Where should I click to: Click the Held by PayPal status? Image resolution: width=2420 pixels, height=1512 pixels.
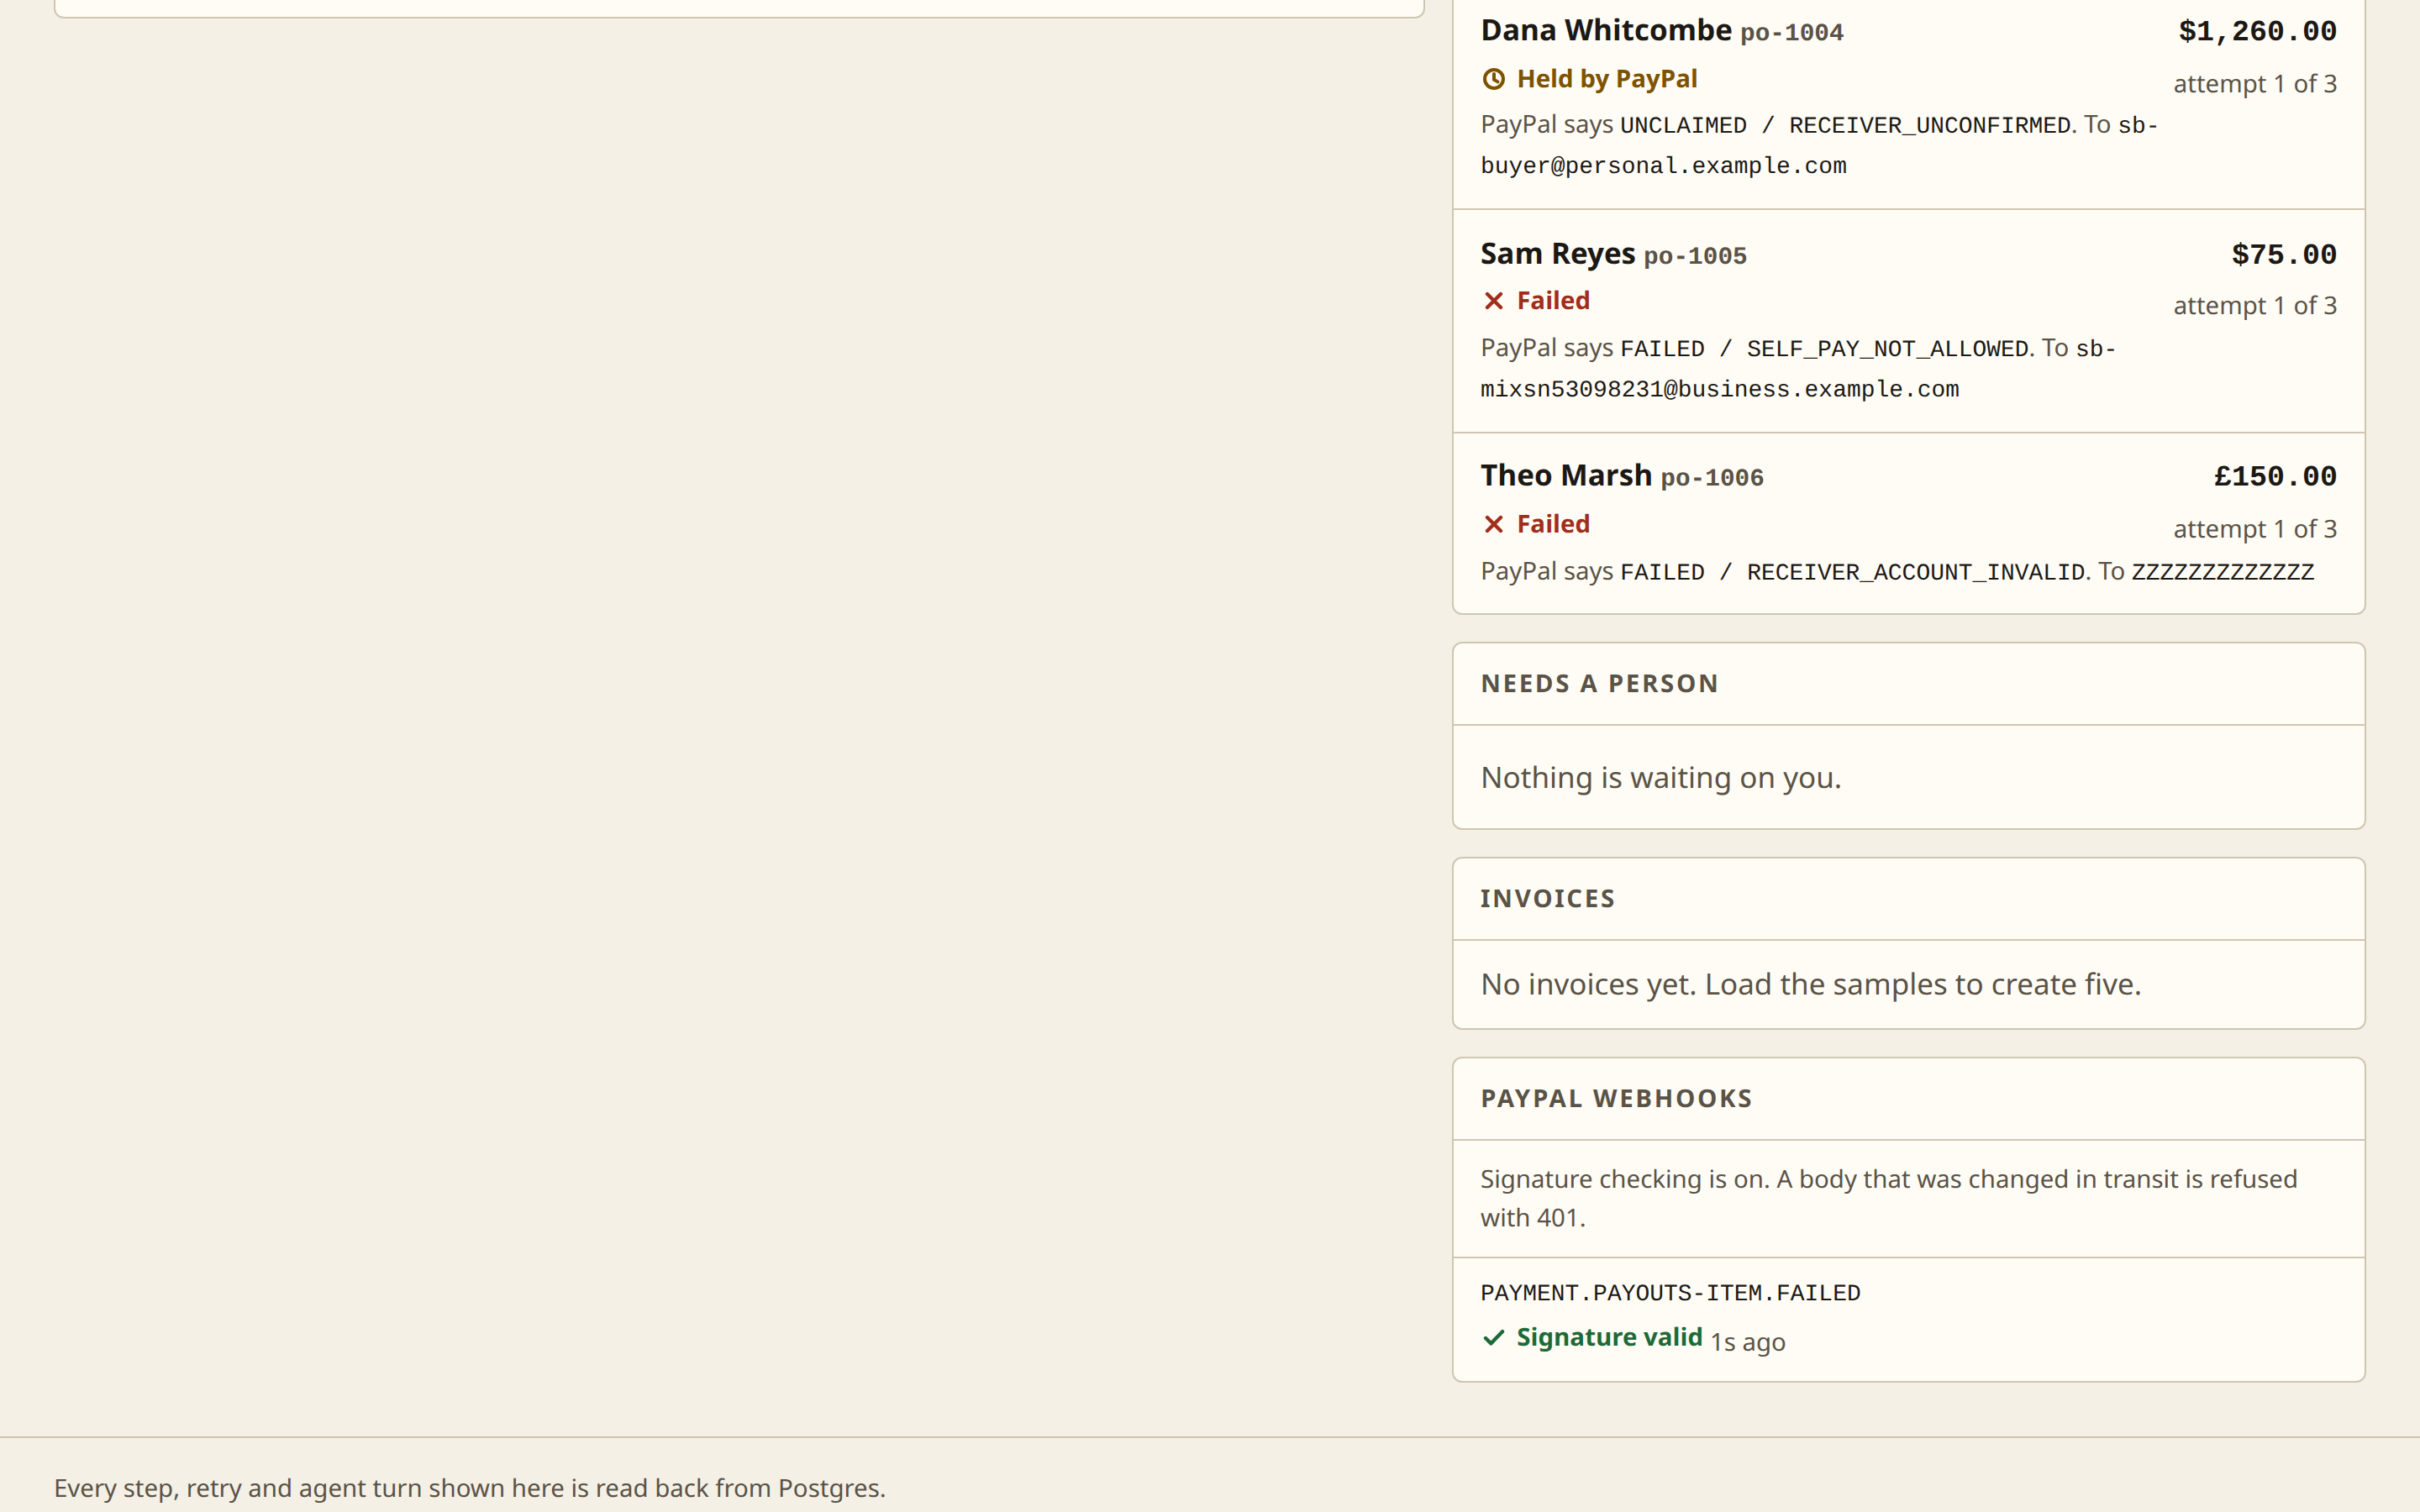[1606, 79]
